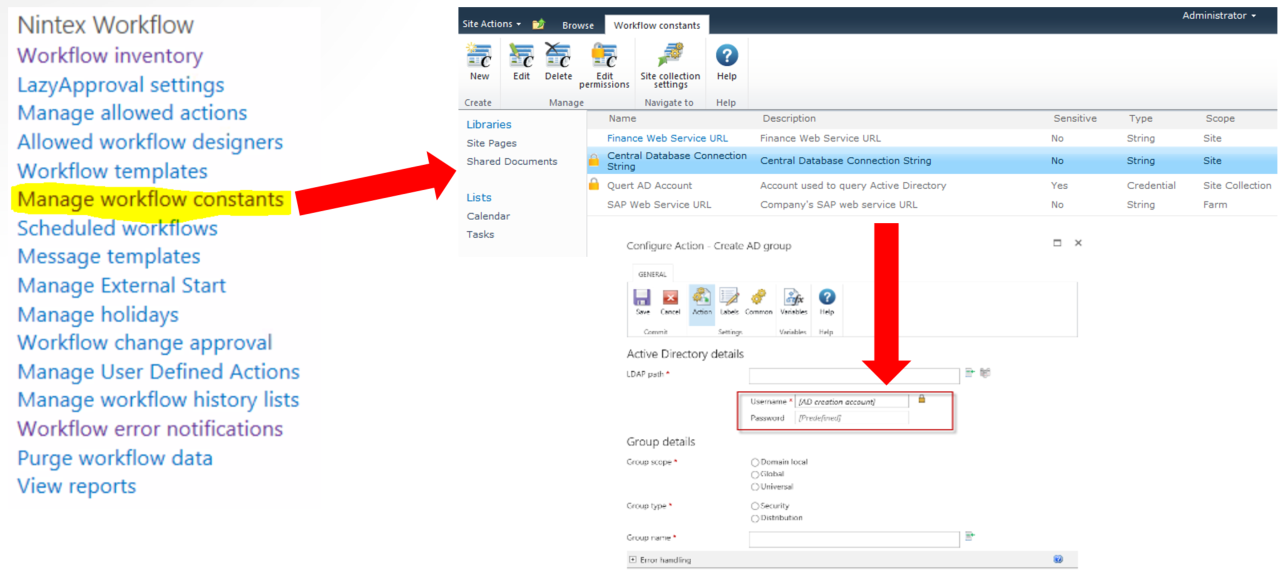Click the LDAP picker icon
This screenshot has width=1288, height=579.
coord(985,373)
